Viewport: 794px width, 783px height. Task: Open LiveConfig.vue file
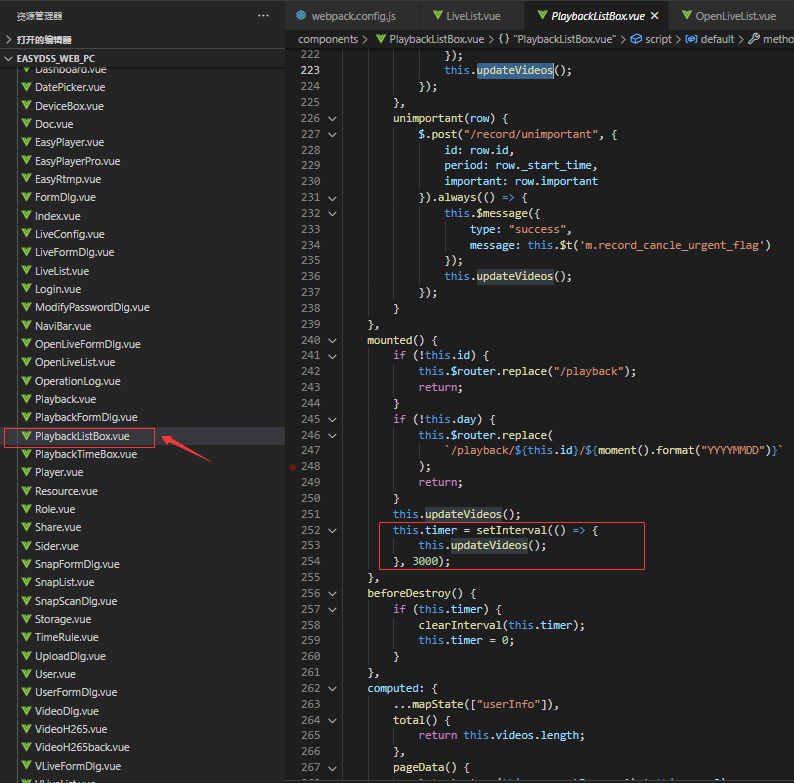(x=69, y=234)
